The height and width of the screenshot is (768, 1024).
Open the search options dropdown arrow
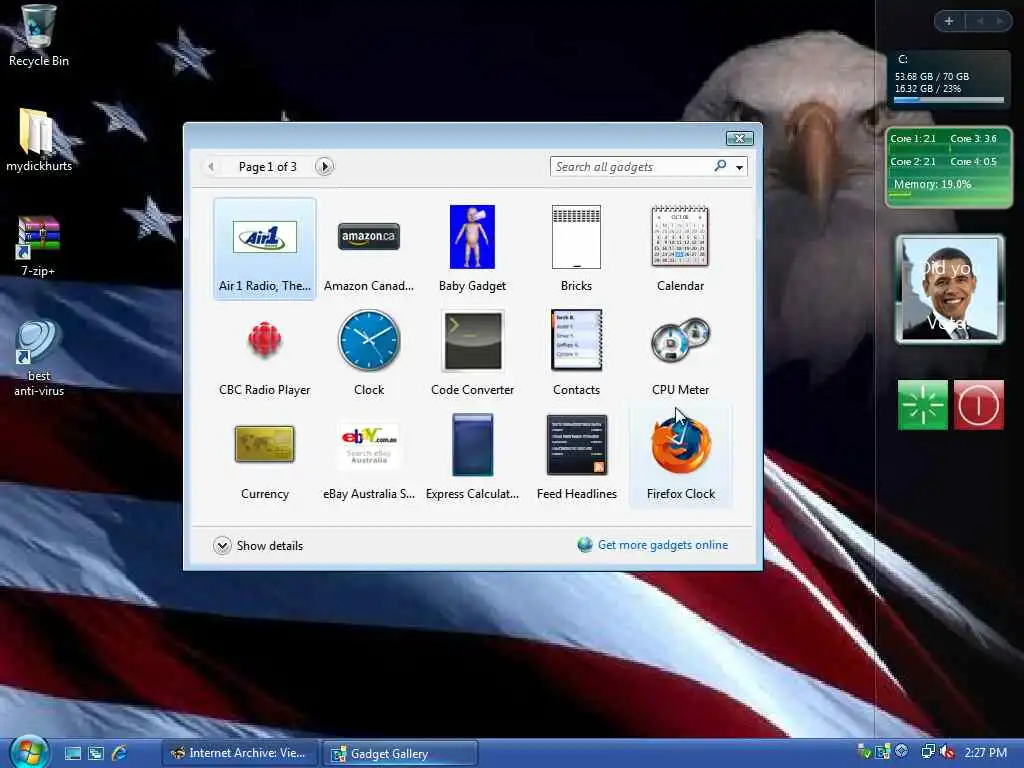(x=739, y=167)
